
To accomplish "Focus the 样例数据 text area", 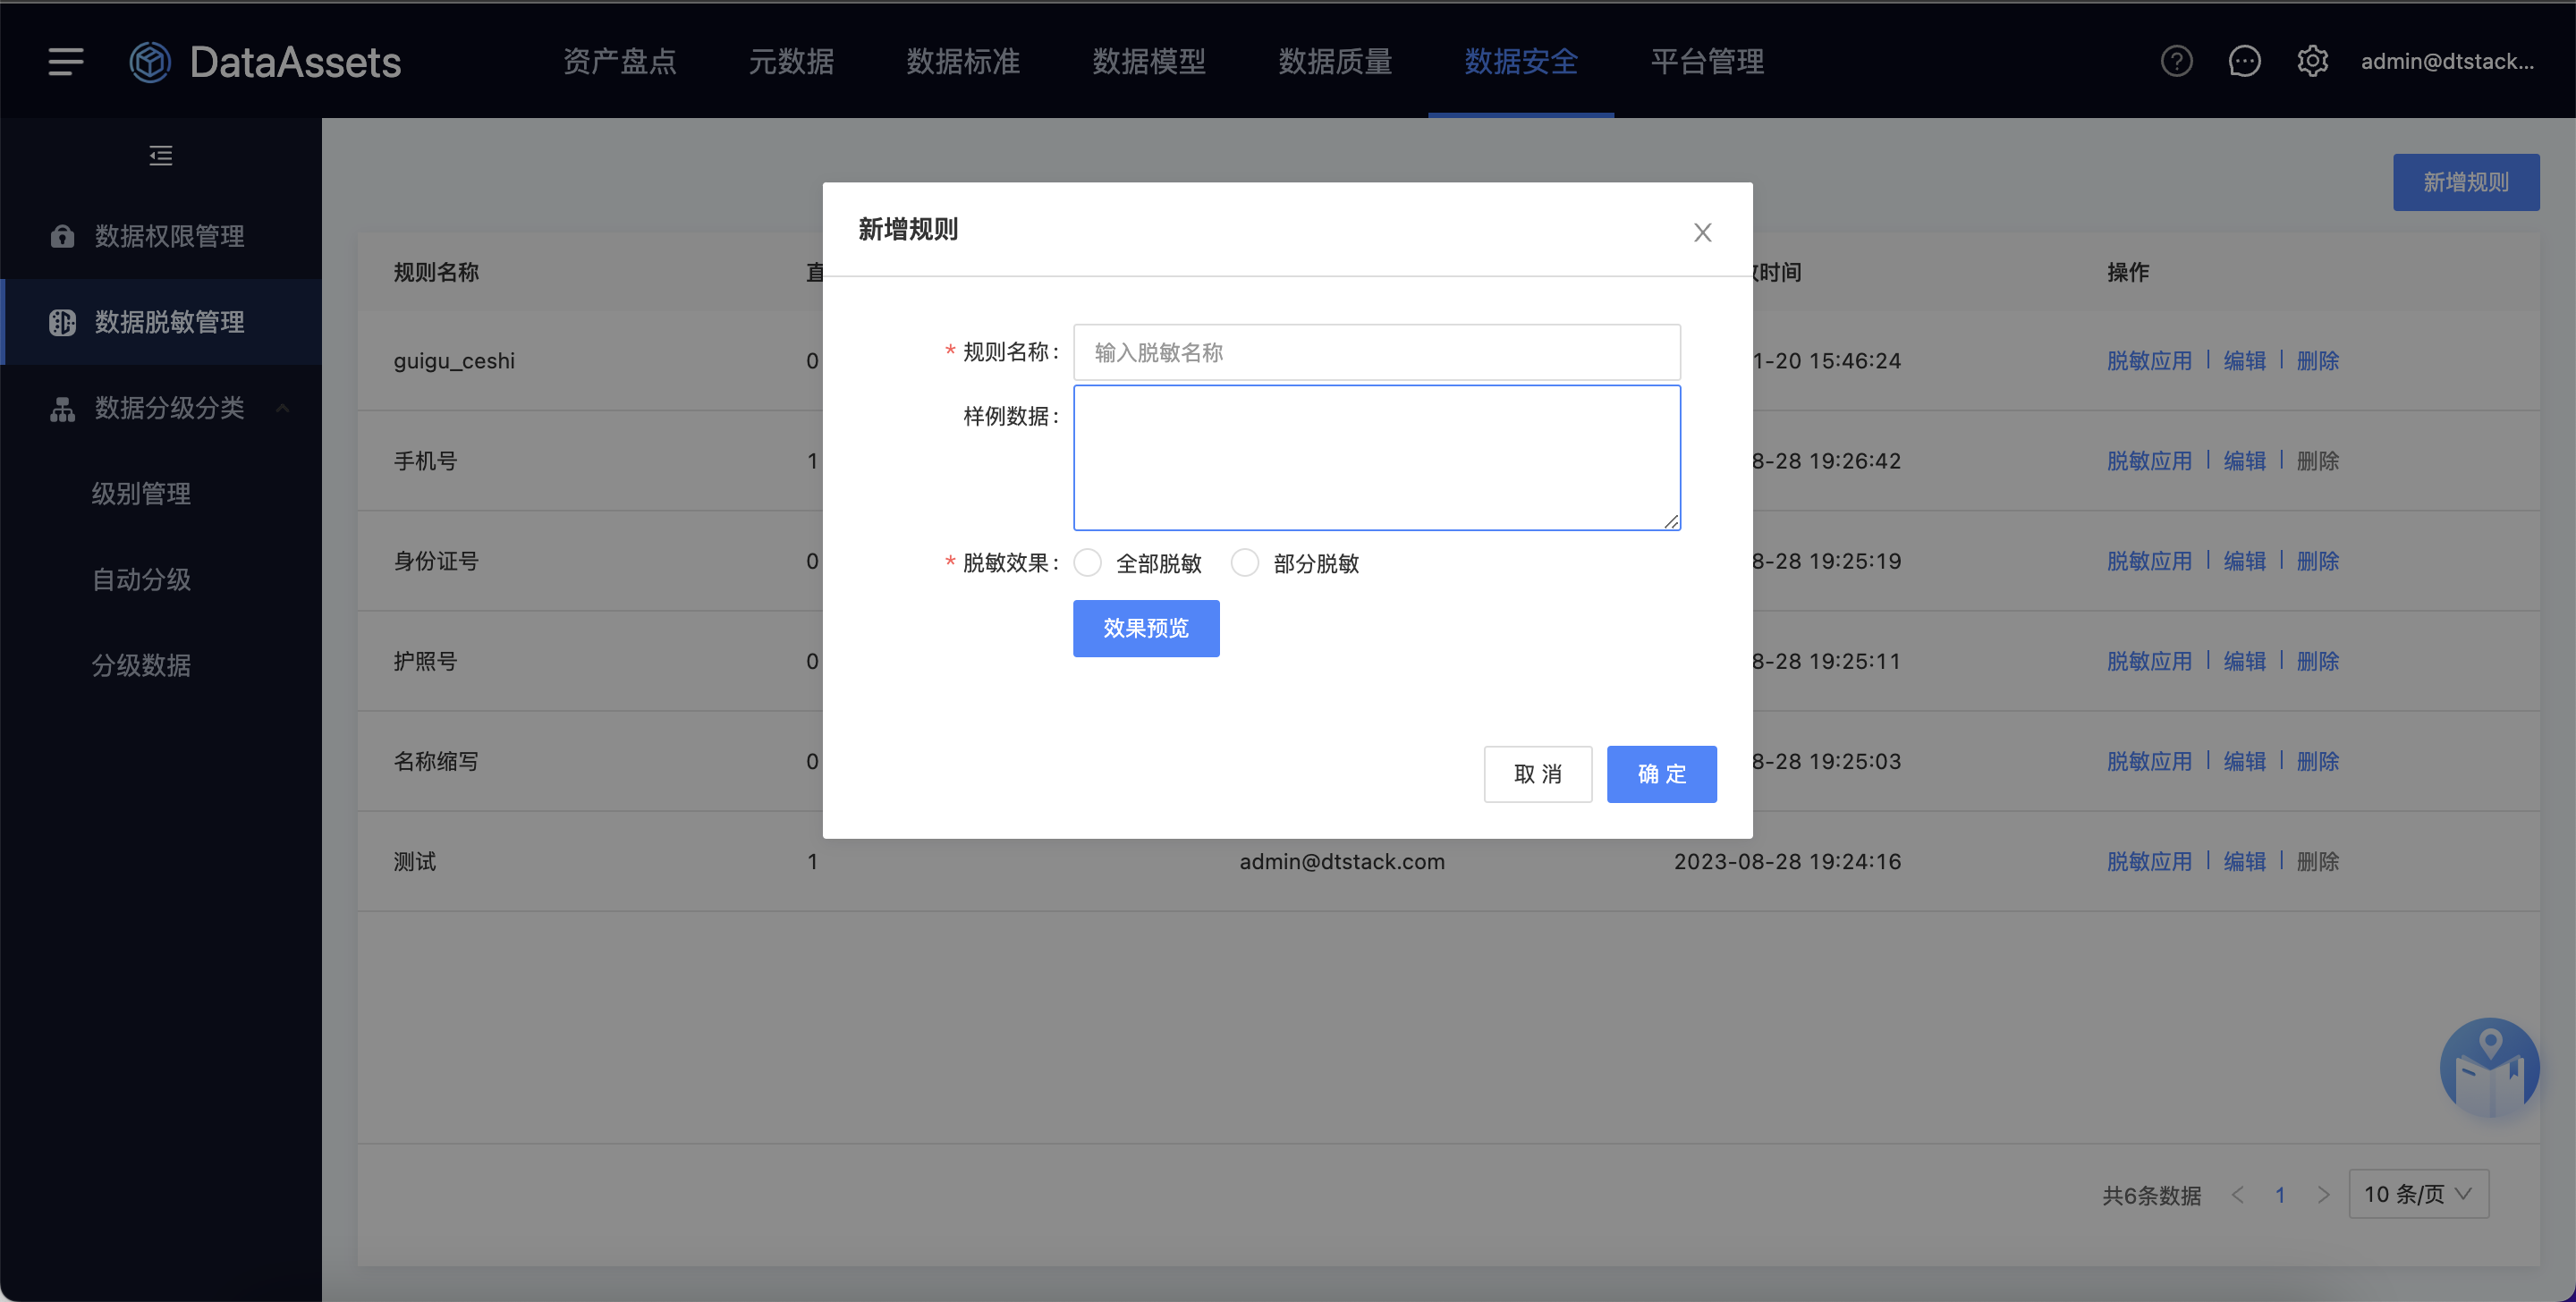I will coord(1377,458).
